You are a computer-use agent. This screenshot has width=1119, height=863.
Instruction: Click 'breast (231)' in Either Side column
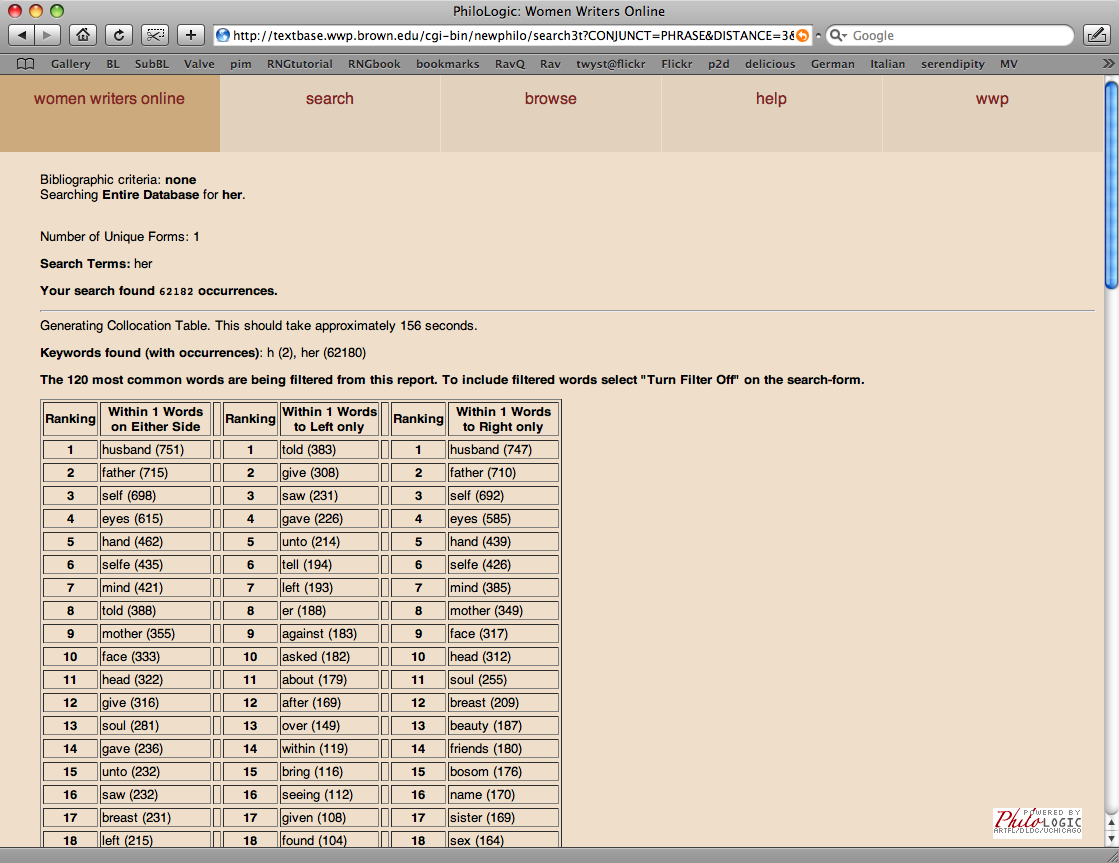click(155, 818)
